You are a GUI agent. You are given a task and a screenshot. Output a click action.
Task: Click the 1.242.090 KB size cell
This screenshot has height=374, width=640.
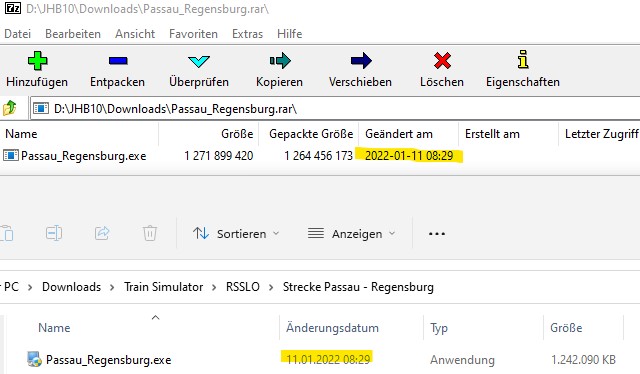tap(583, 359)
